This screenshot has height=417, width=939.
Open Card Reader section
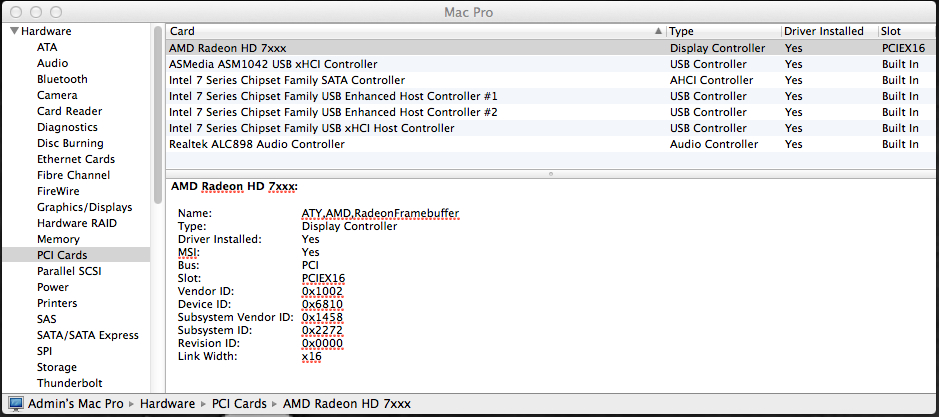click(x=69, y=111)
